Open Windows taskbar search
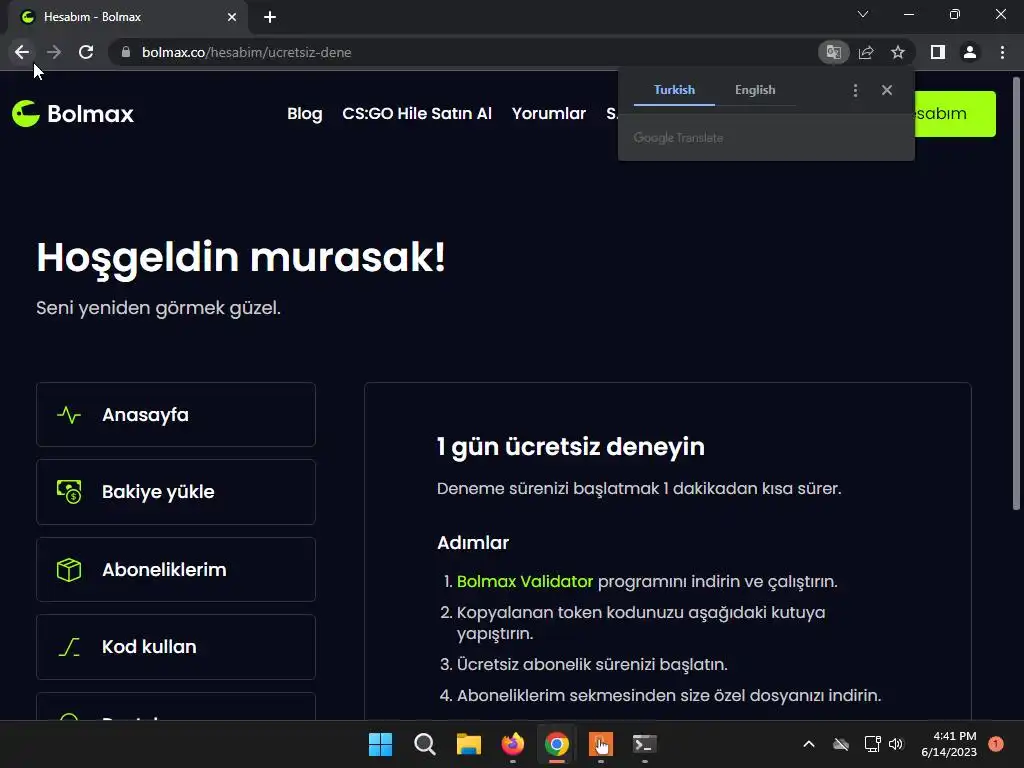Screen dimensions: 1024x768 click(424, 744)
